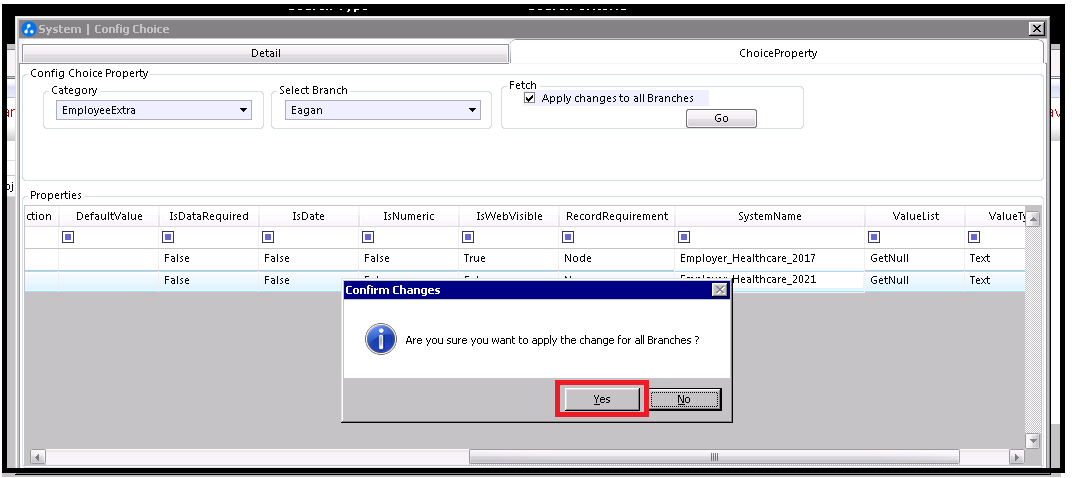Select the Employer_Healthcare_2017 cell
The image size is (1072, 478).
[x=770, y=258]
